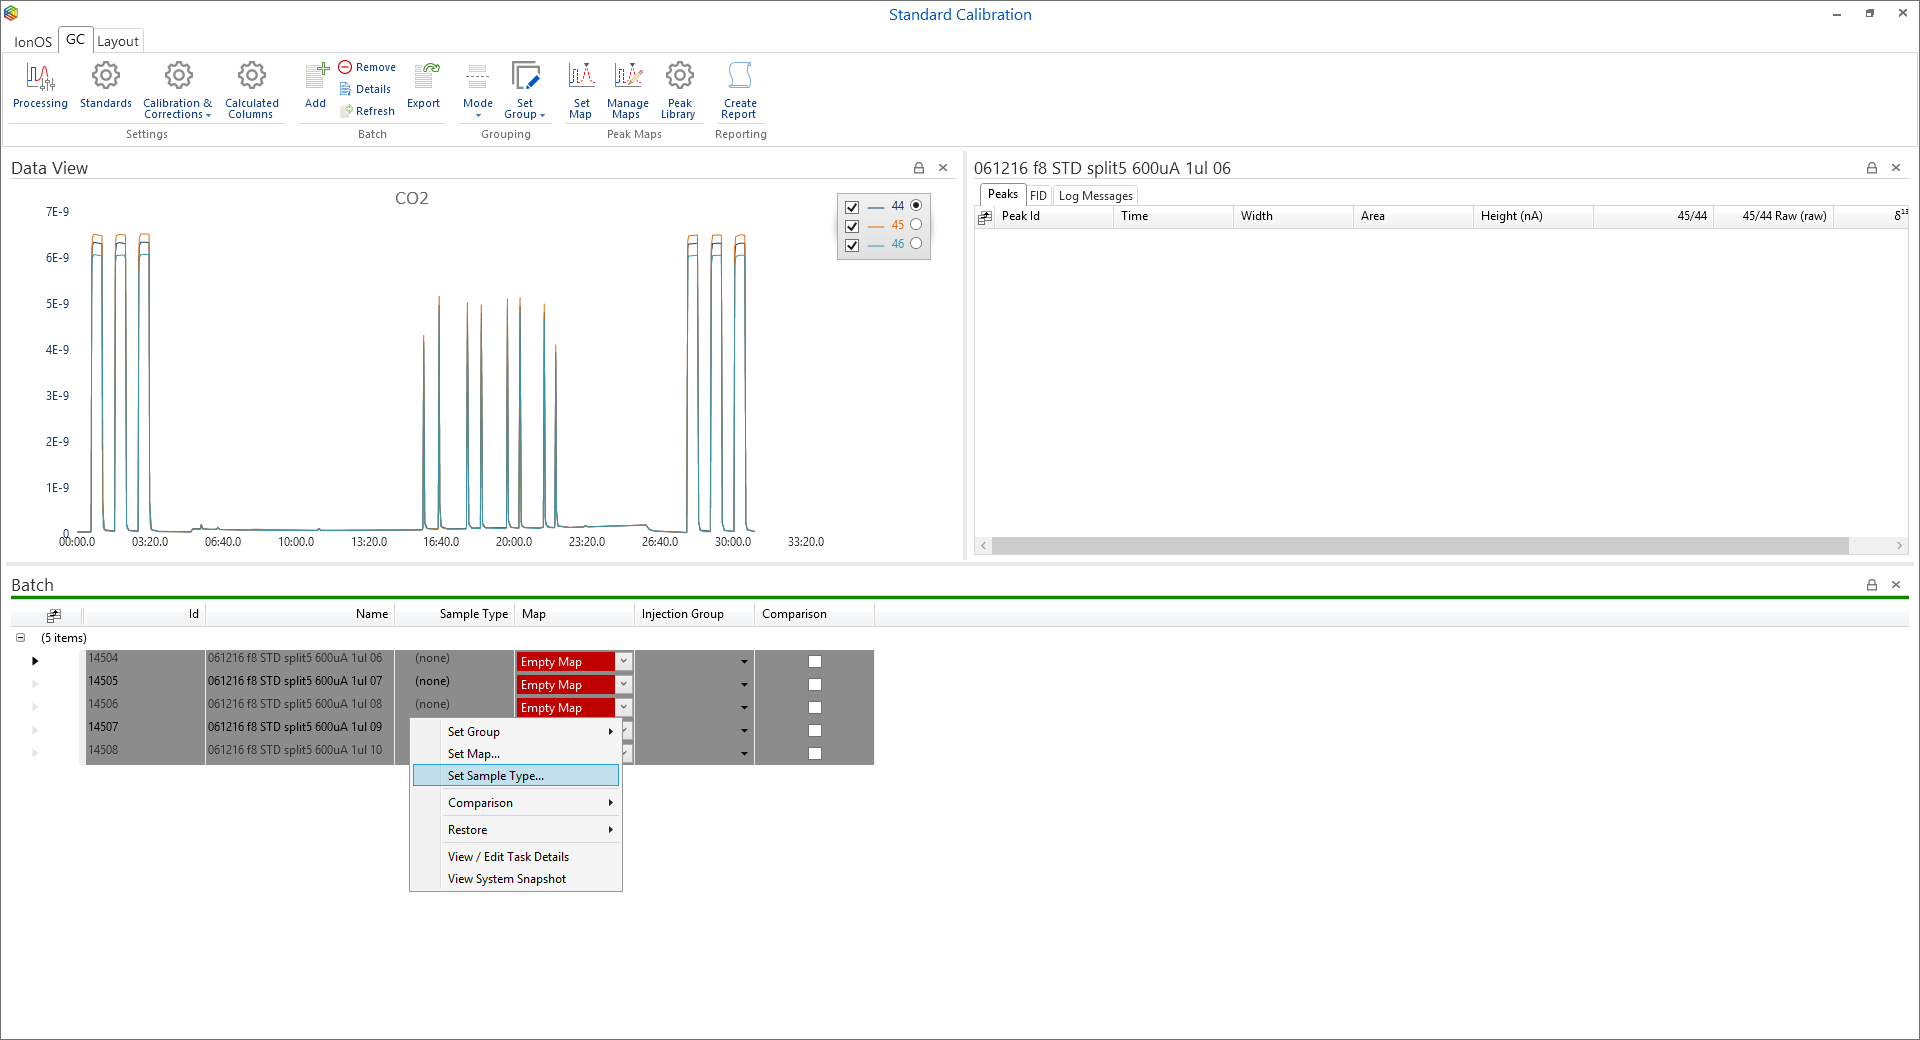1920x1040 pixels.
Task: Refresh the batch list
Action: click(x=367, y=111)
